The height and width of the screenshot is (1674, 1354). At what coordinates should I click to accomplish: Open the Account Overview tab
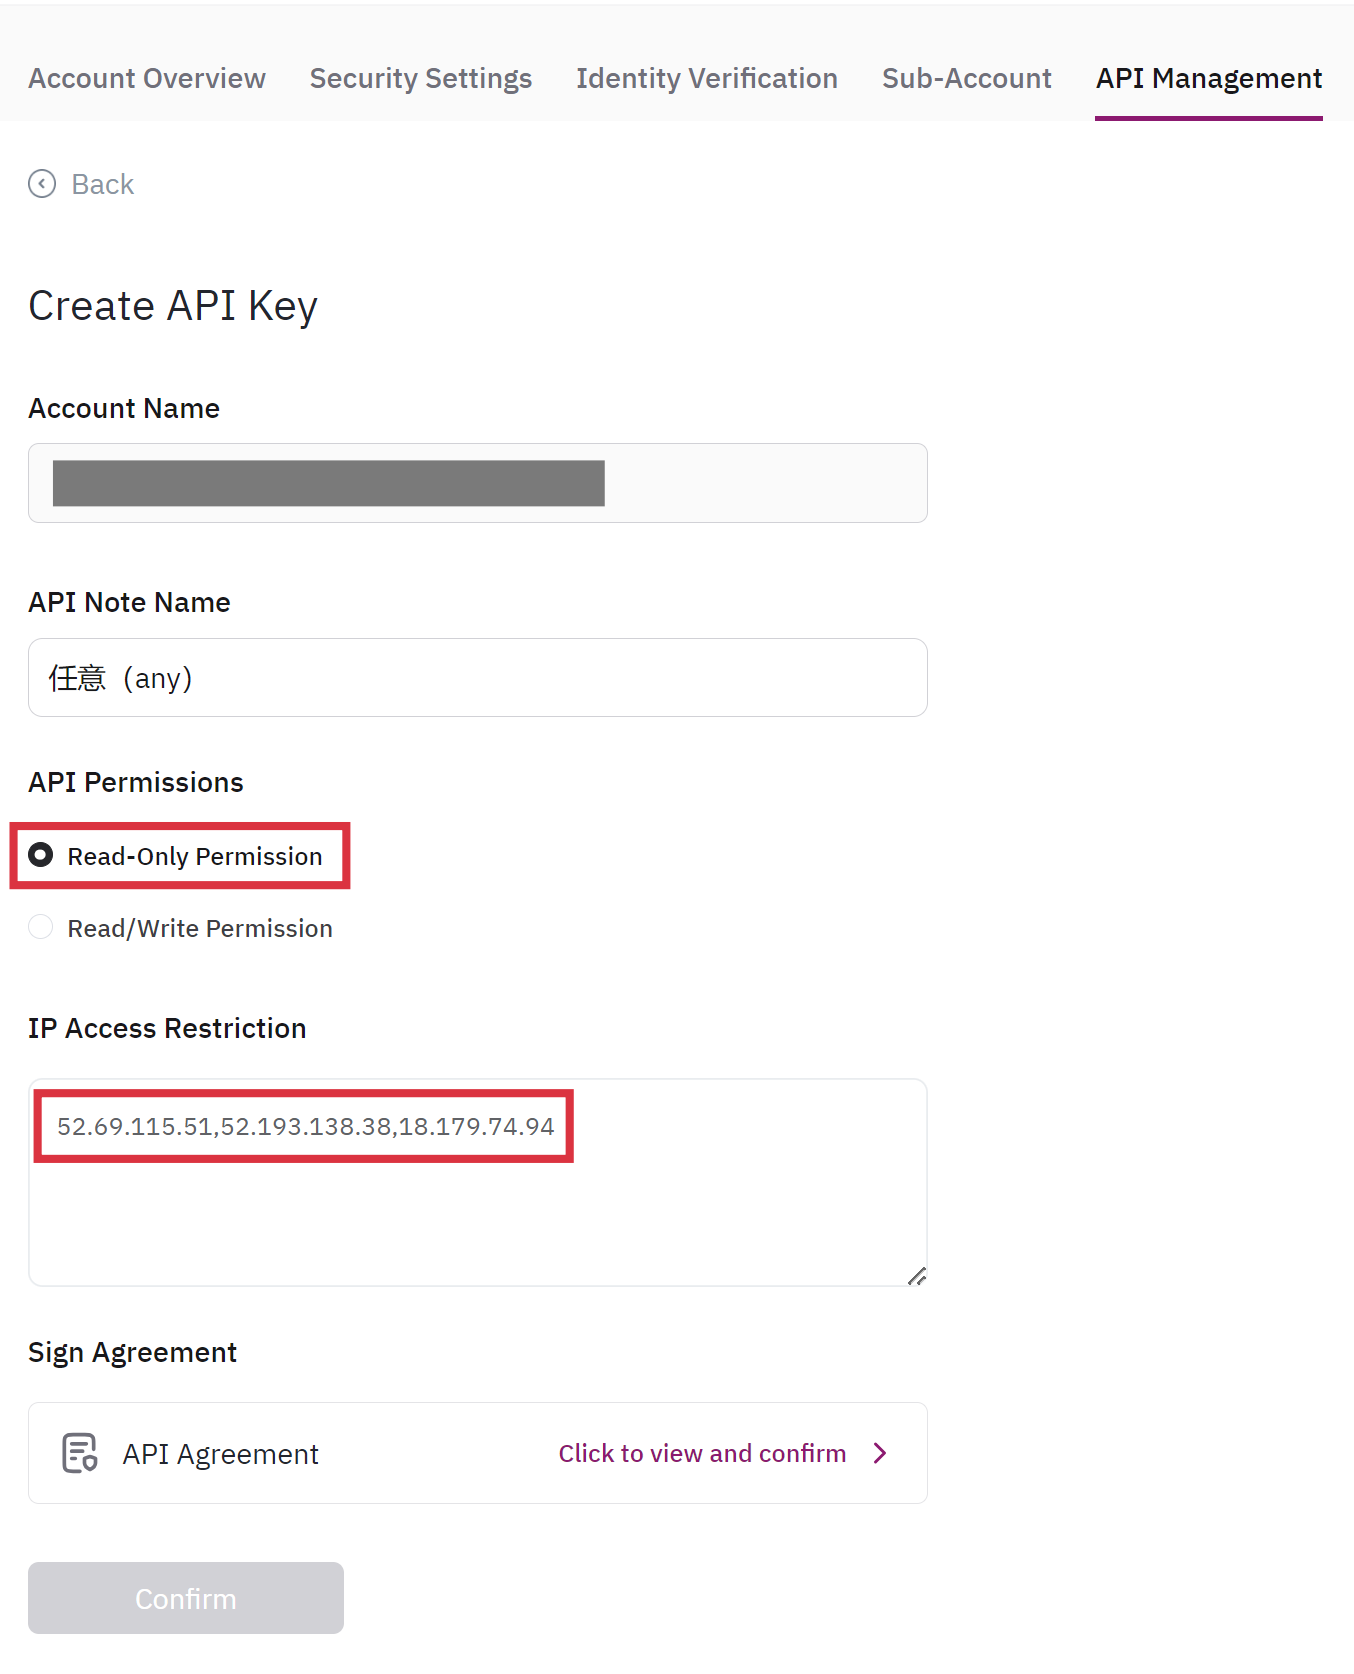(147, 78)
